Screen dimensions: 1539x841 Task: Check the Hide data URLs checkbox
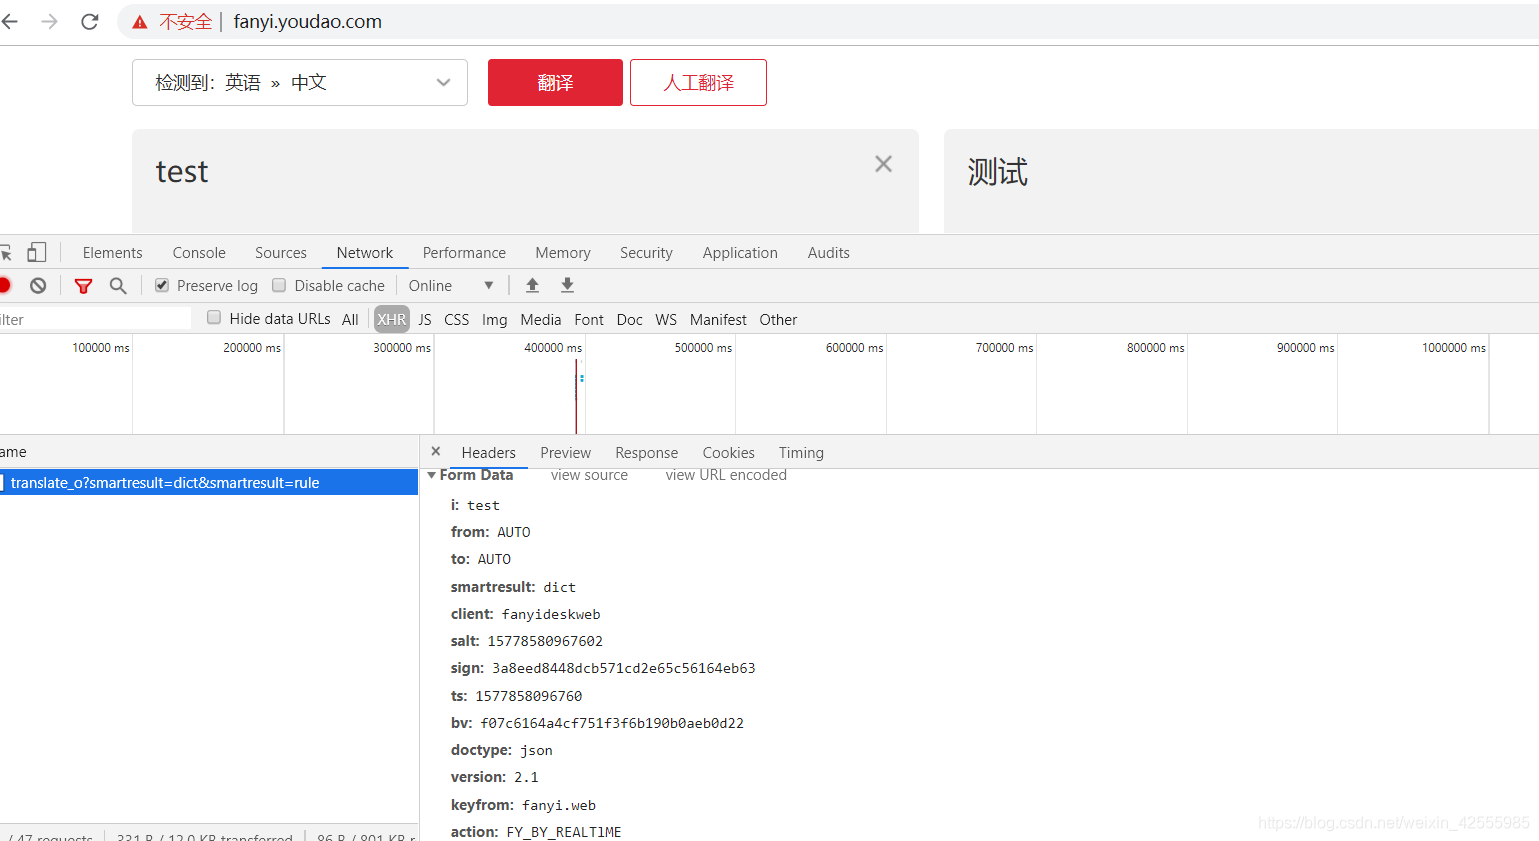pyautogui.click(x=214, y=318)
